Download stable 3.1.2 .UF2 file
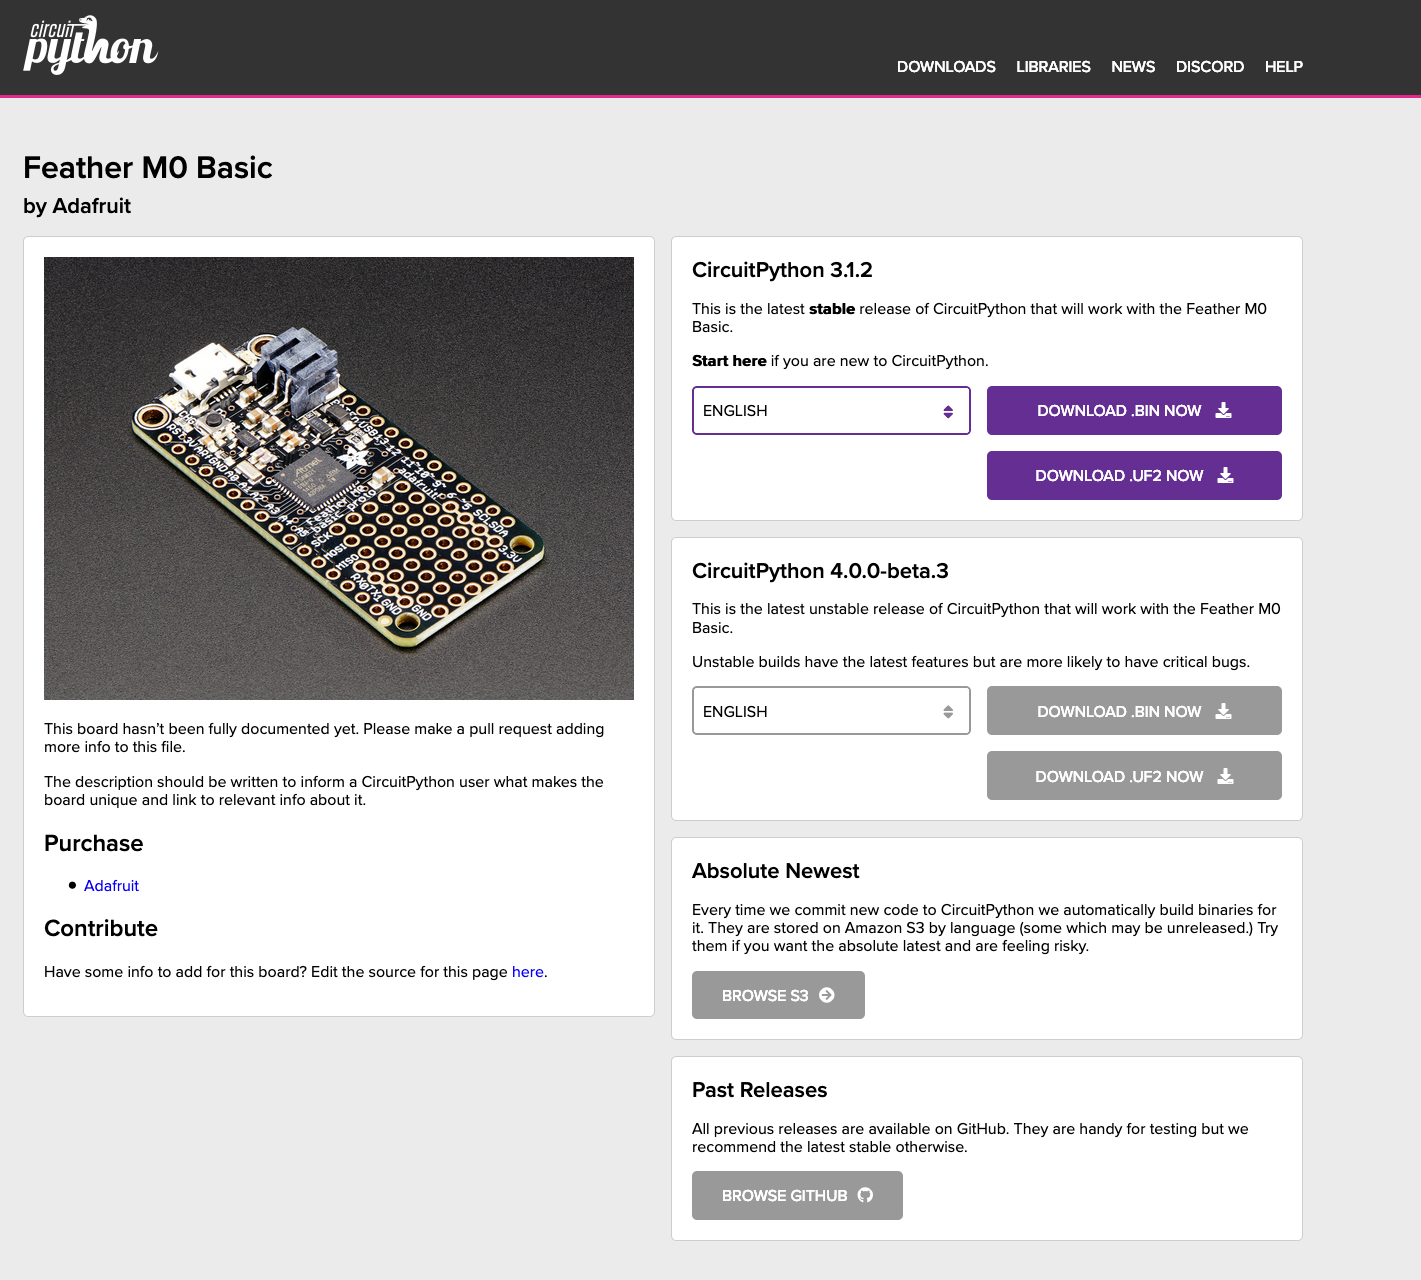Screen dimensions: 1421x1280 pyautogui.click(x=1134, y=476)
